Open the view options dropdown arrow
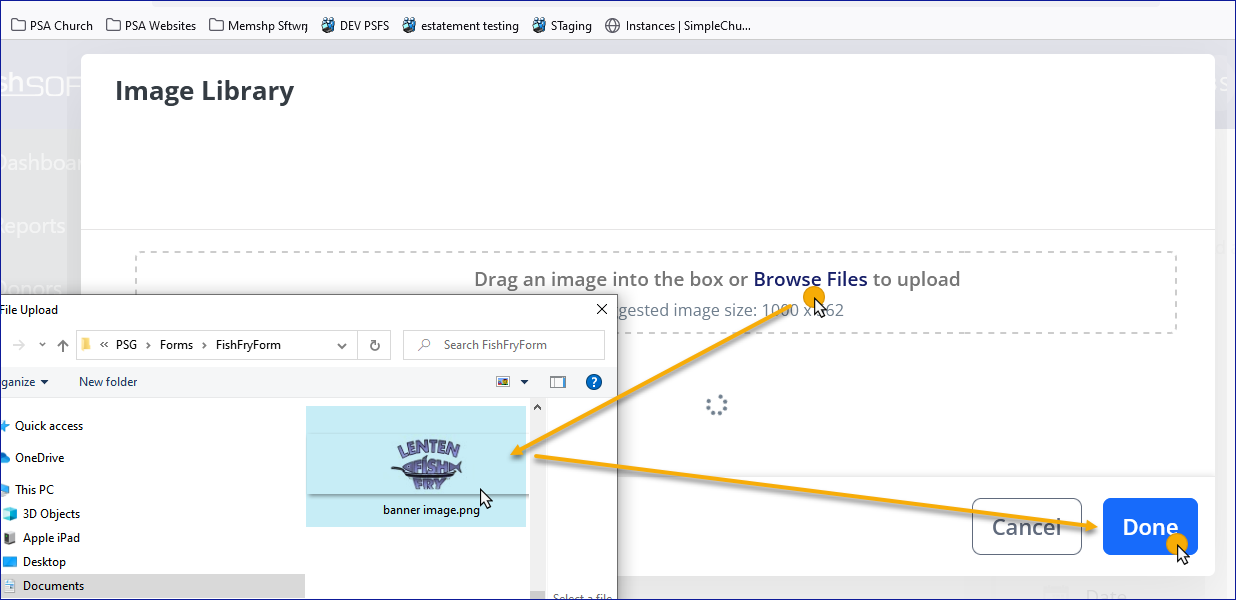1236x600 pixels. tap(524, 382)
